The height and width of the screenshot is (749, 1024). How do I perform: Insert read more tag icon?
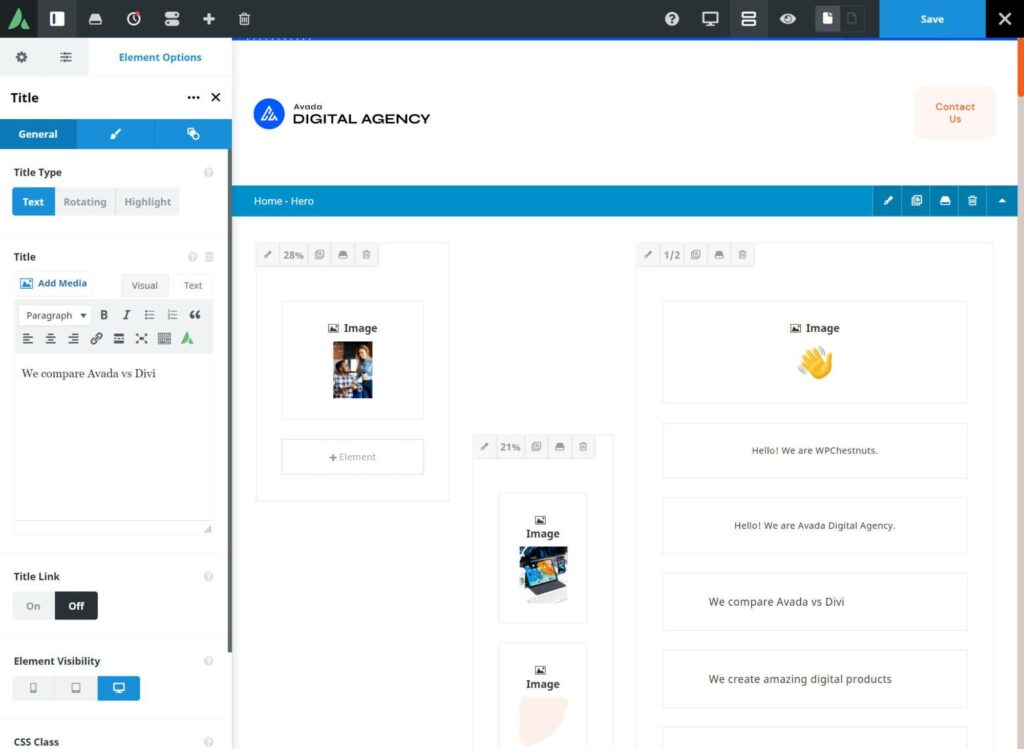(x=119, y=338)
